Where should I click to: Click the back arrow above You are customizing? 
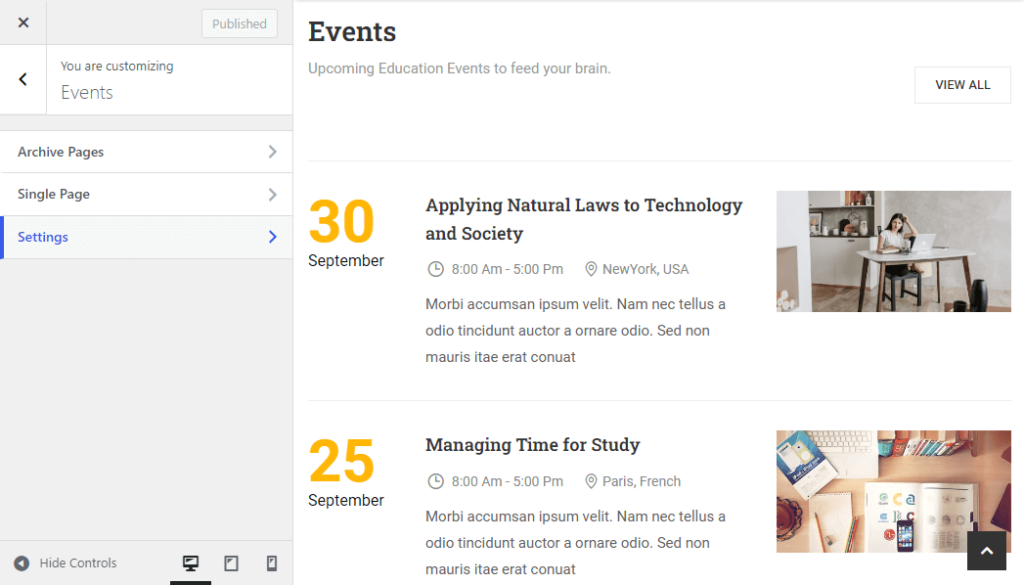tap(22, 79)
